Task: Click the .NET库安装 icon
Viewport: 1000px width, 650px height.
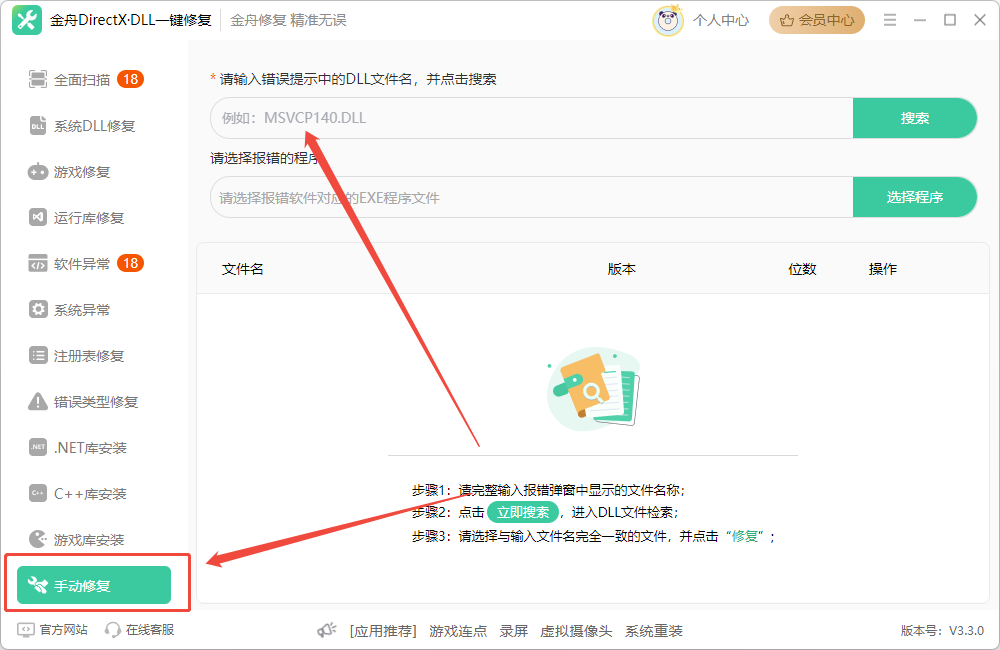Action: point(38,447)
